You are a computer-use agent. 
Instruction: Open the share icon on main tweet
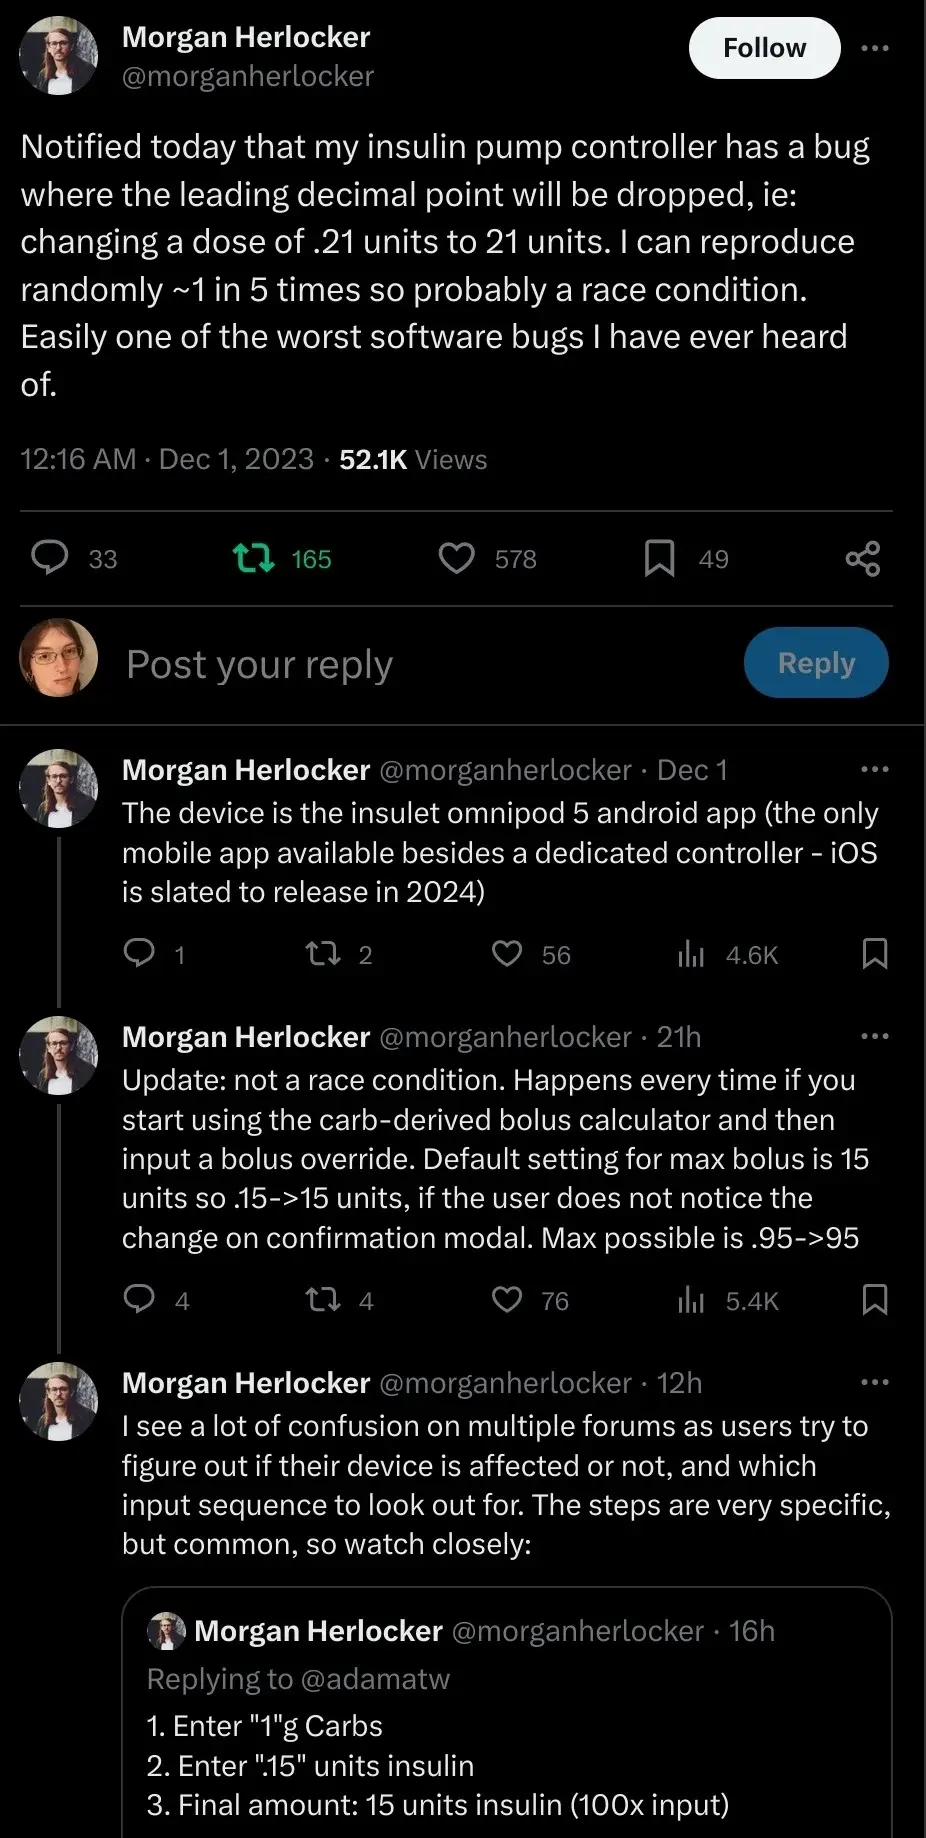(x=863, y=558)
